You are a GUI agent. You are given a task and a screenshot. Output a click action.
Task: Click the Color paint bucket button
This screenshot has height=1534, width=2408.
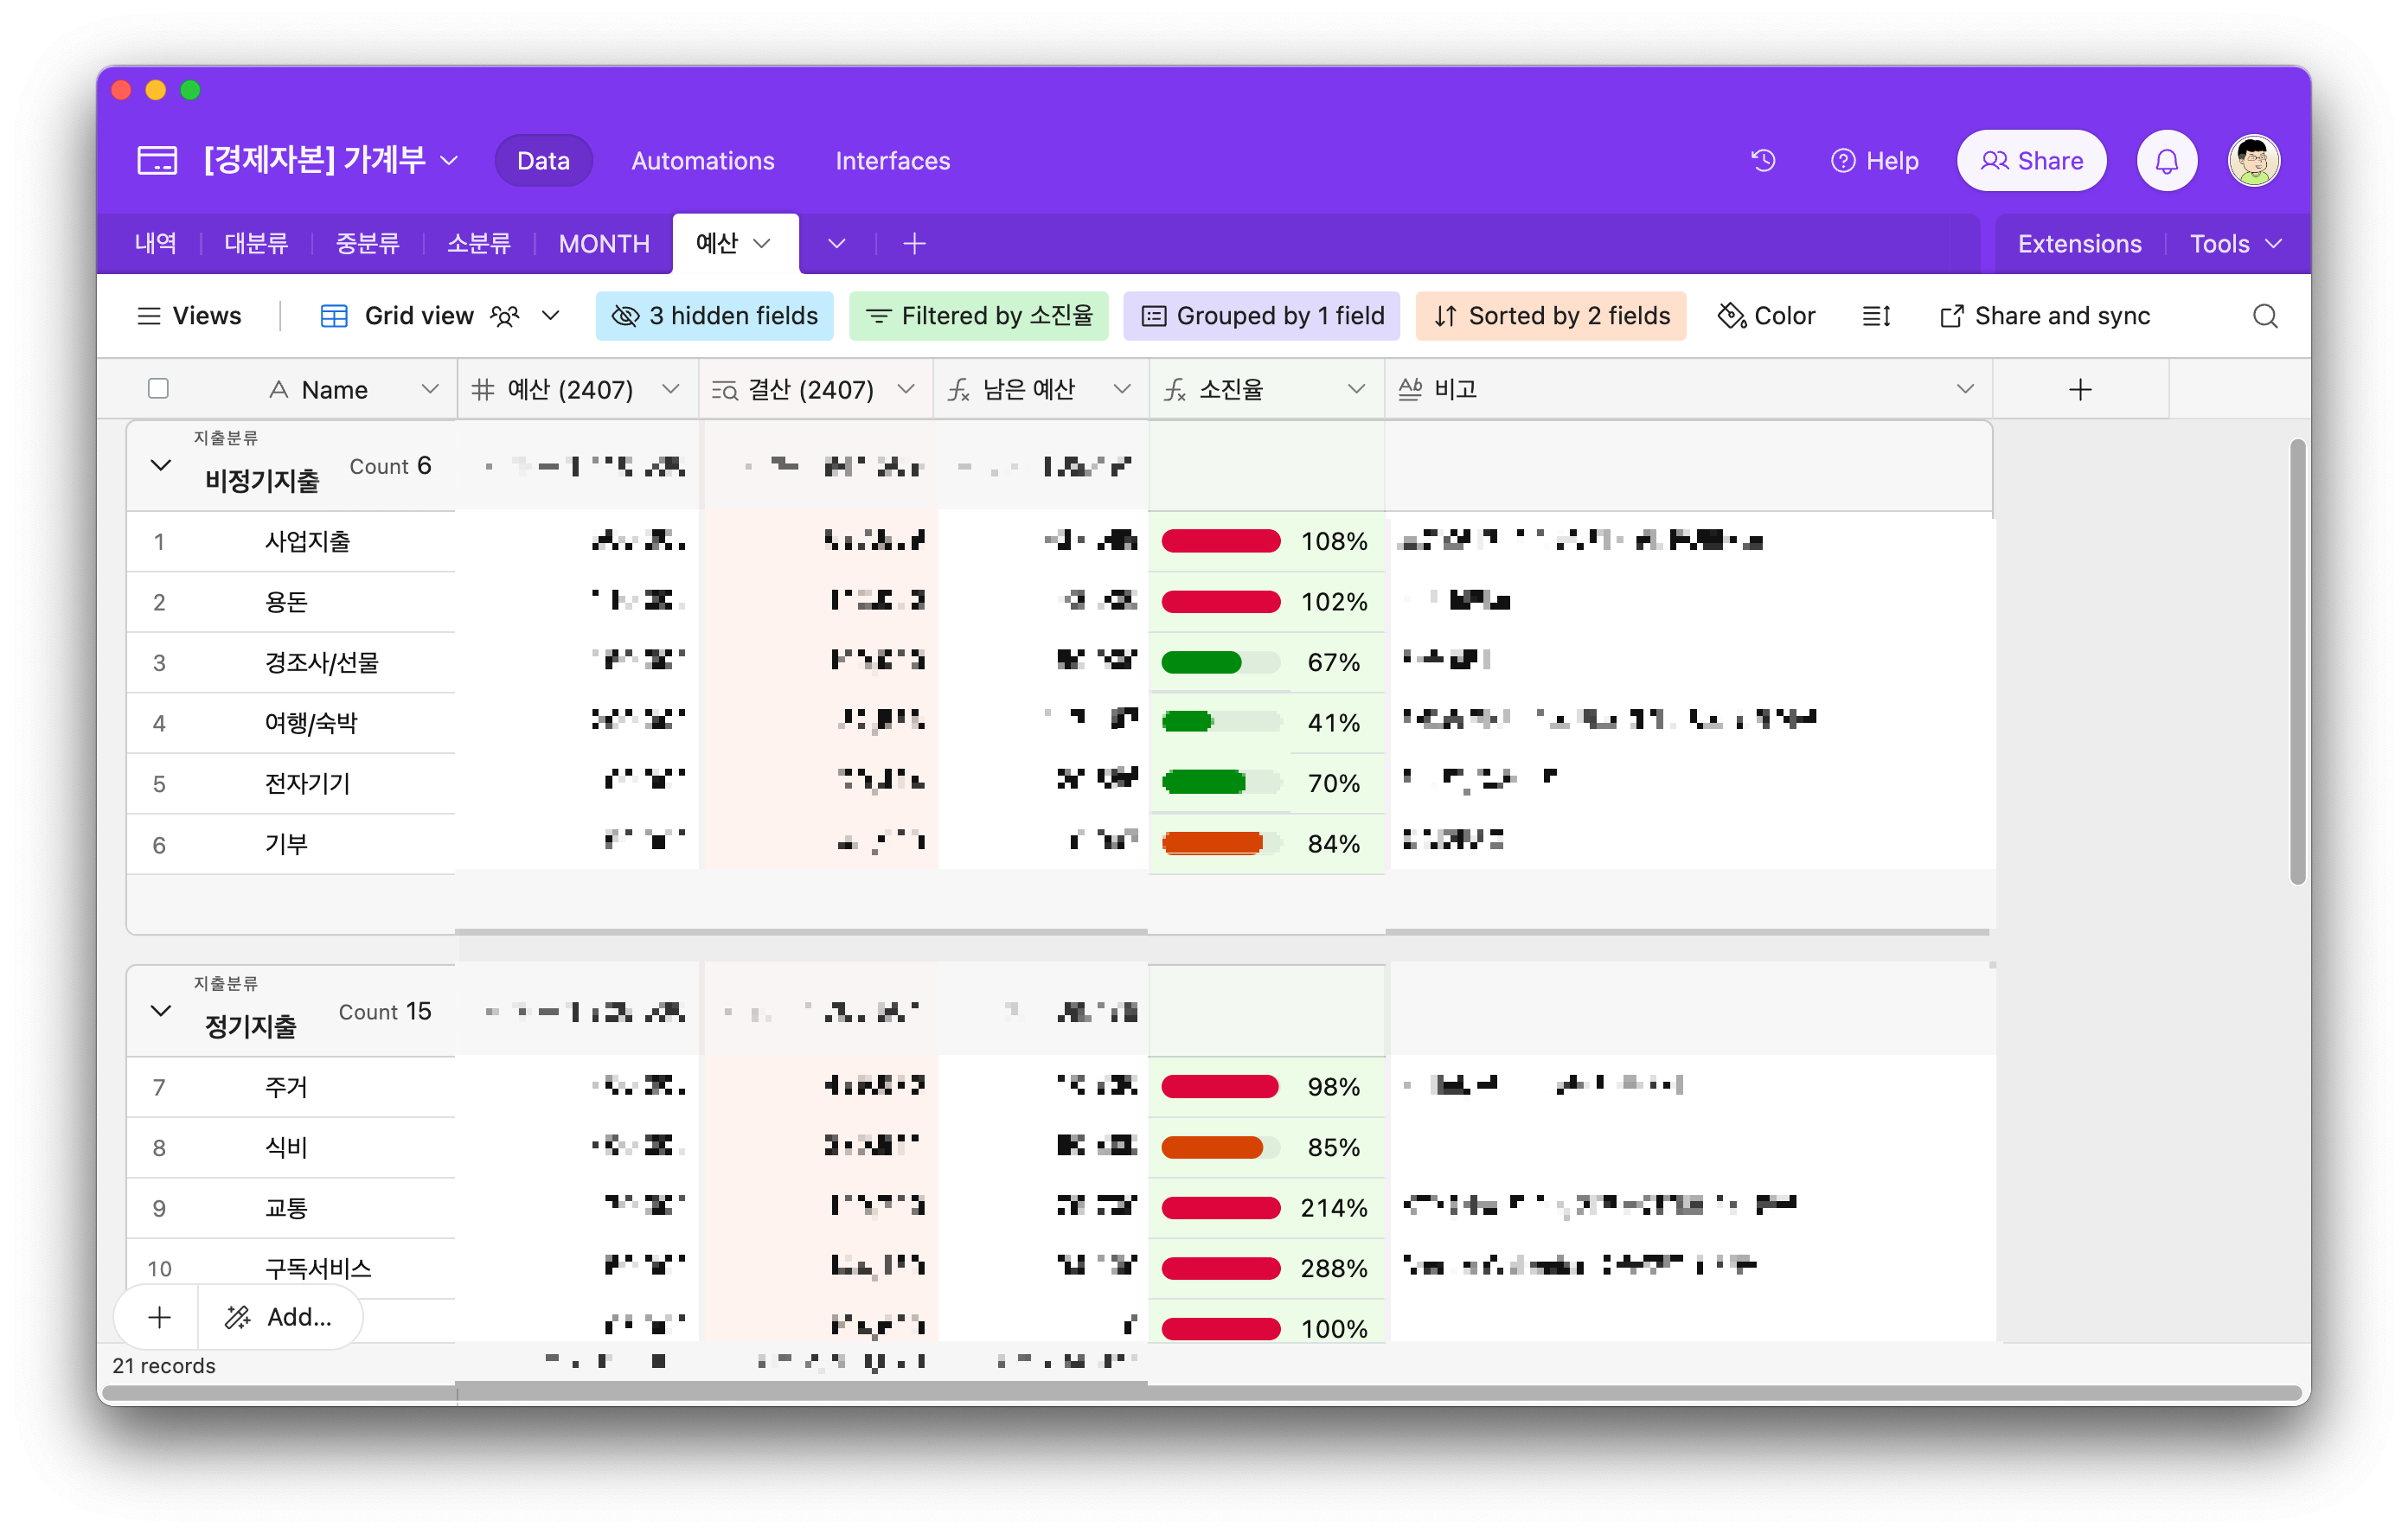pyautogui.click(x=1766, y=316)
